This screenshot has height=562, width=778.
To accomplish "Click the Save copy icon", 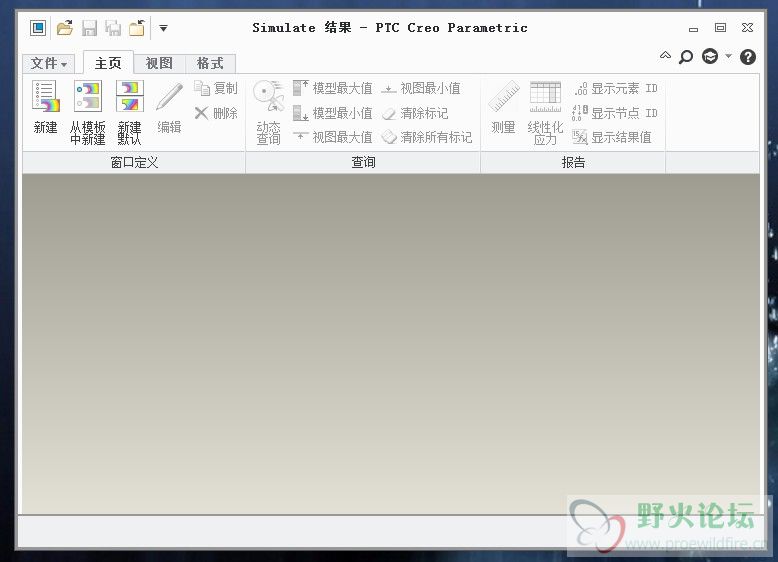I will coord(113,28).
